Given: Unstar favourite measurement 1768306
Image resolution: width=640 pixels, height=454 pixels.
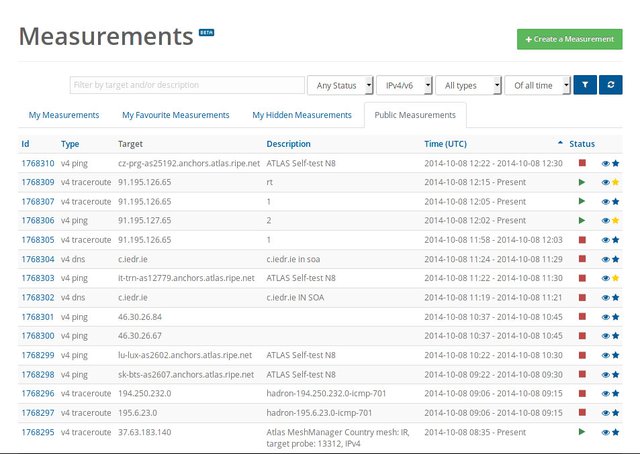Looking at the screenshot, I should click(616, 220).
